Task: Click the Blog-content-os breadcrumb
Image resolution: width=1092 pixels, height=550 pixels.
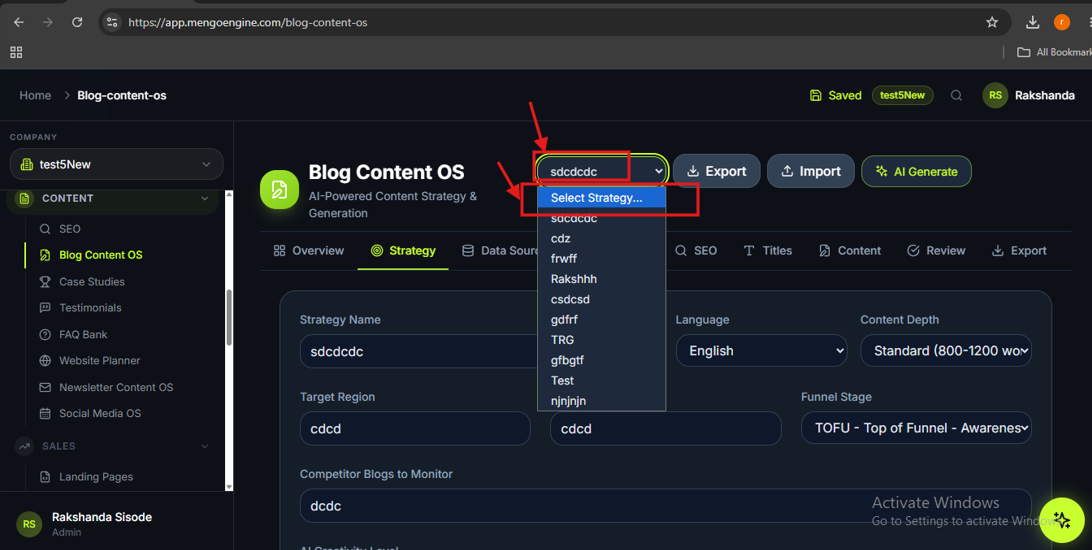Action: pos(122,95)
